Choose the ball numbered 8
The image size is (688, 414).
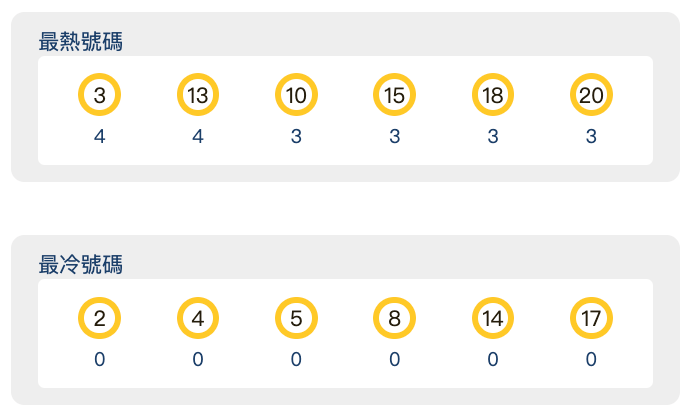pos(395,319)
